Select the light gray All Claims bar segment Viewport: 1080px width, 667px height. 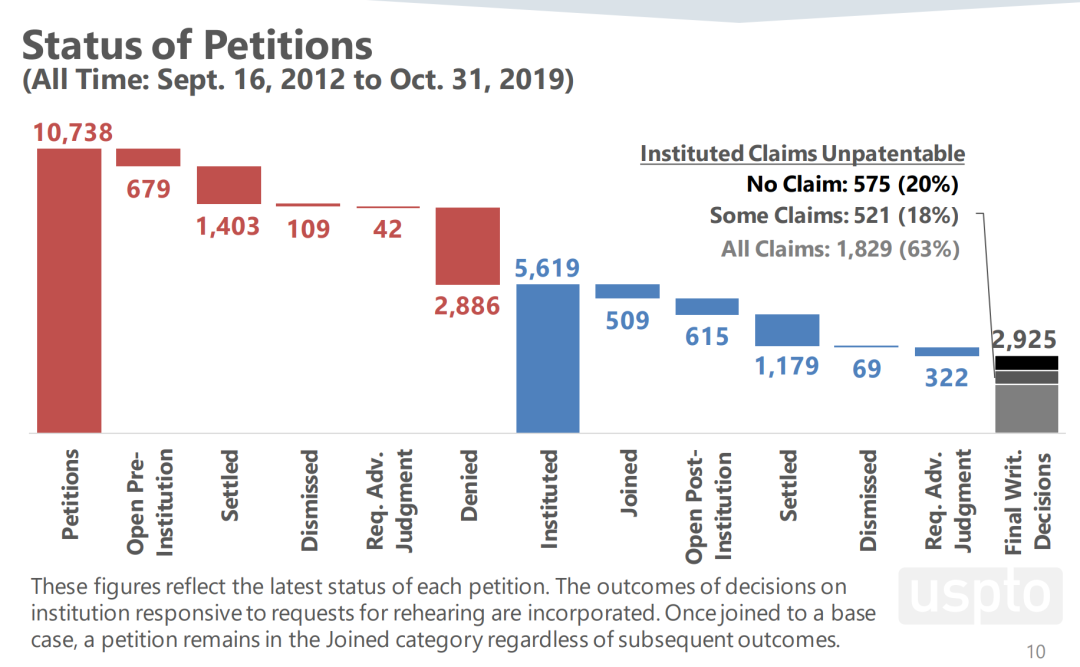point(1026,409)
